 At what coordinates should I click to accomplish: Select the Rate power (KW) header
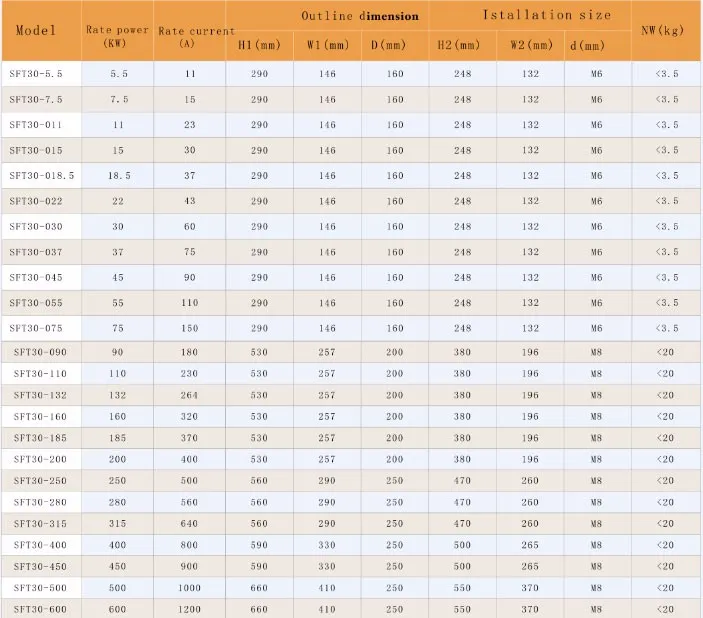point(117,36)
